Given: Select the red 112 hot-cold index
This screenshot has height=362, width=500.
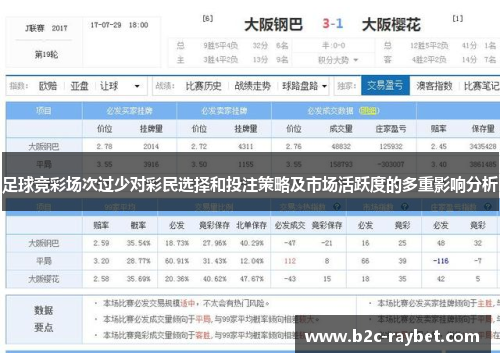Looking at the screenshot, I should pos(290,261).
